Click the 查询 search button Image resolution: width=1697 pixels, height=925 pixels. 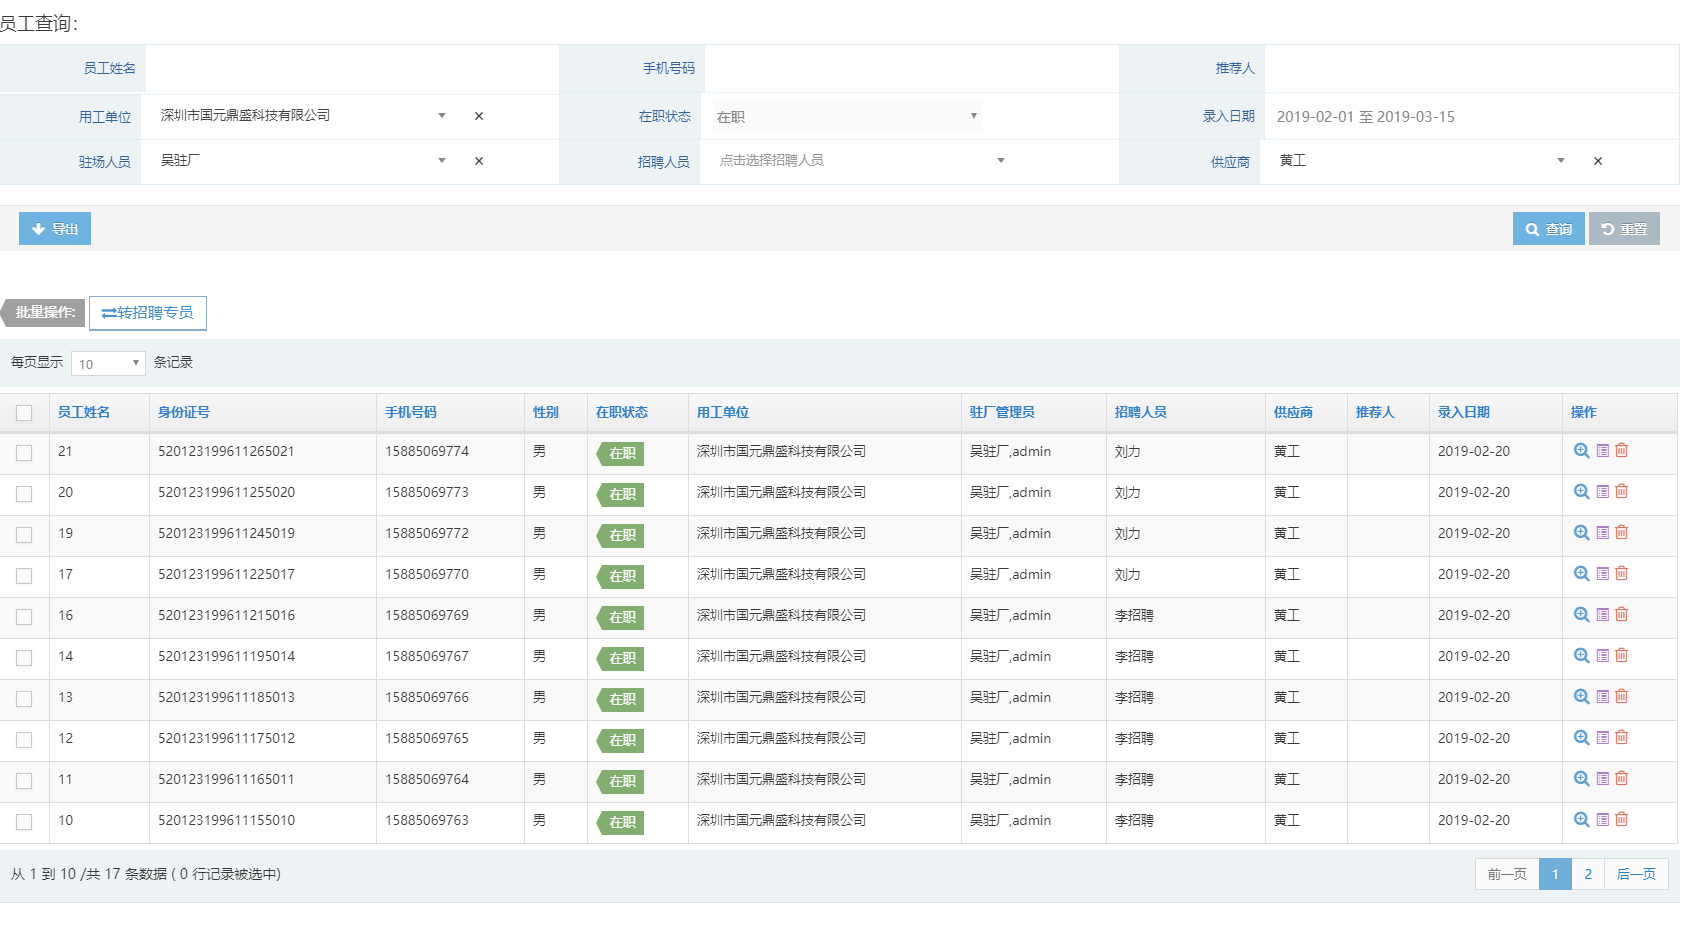[x=1548, y=229]
